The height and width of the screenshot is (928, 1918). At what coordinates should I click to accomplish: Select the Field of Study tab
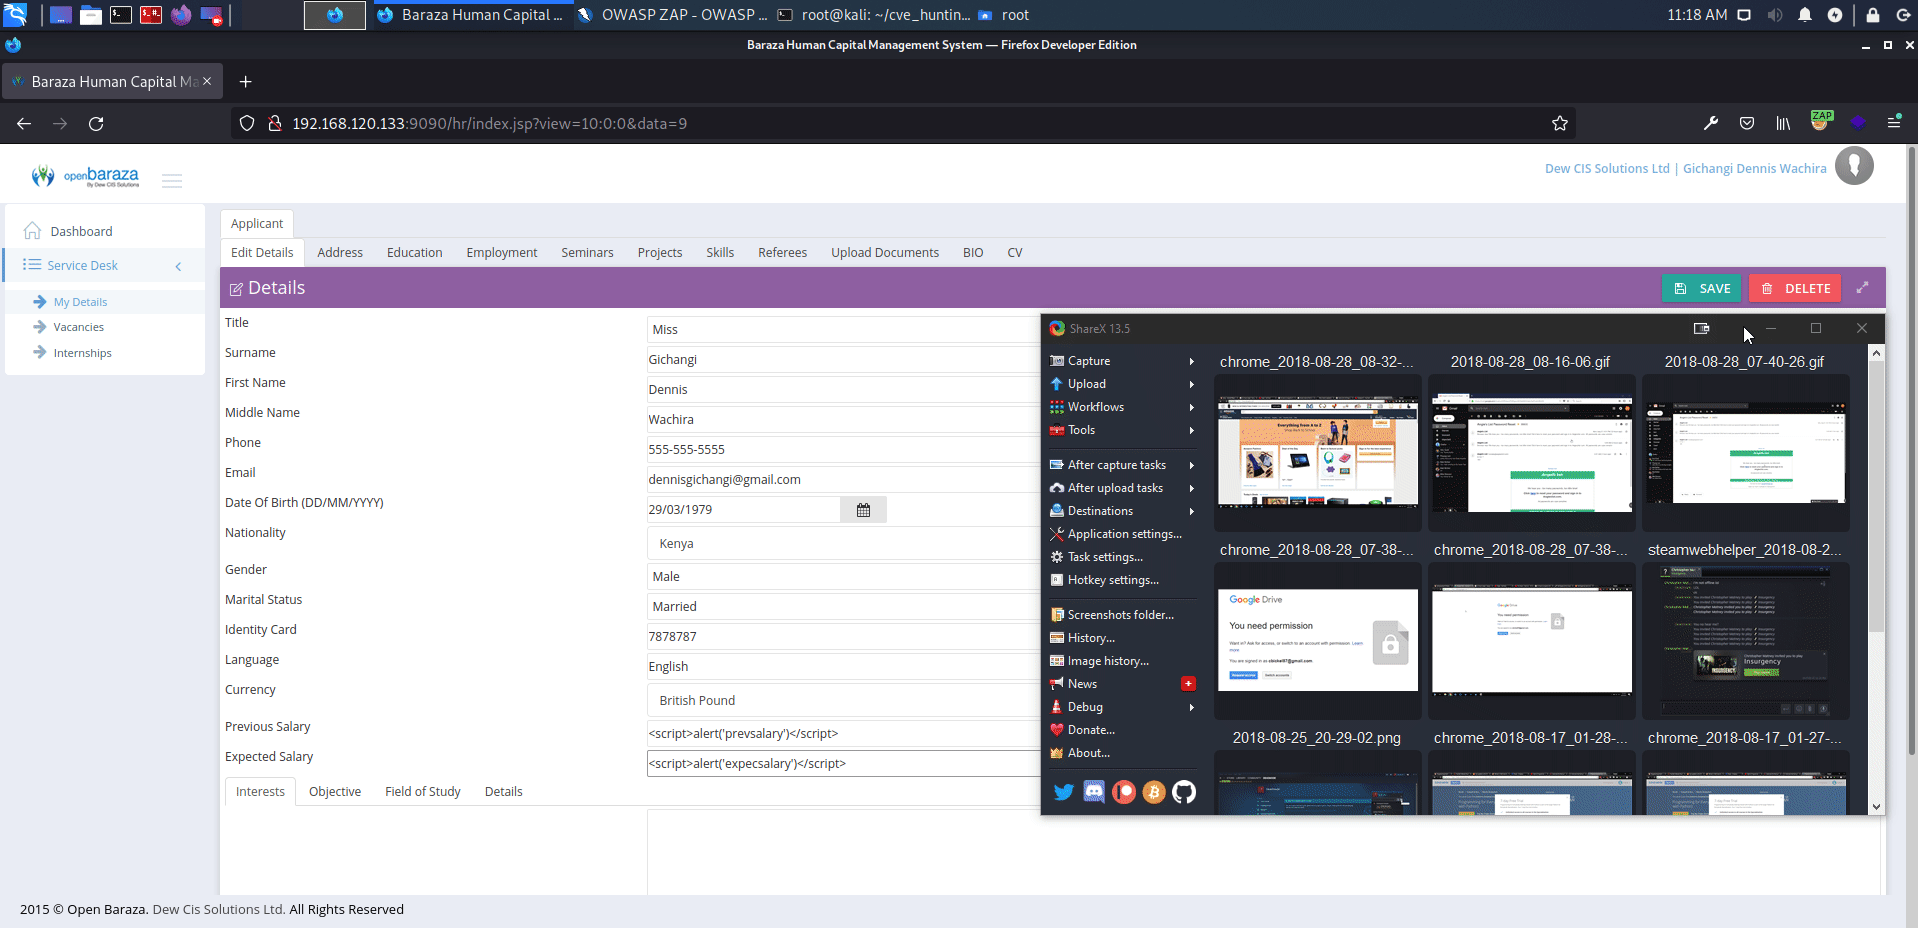click(423, 792)
